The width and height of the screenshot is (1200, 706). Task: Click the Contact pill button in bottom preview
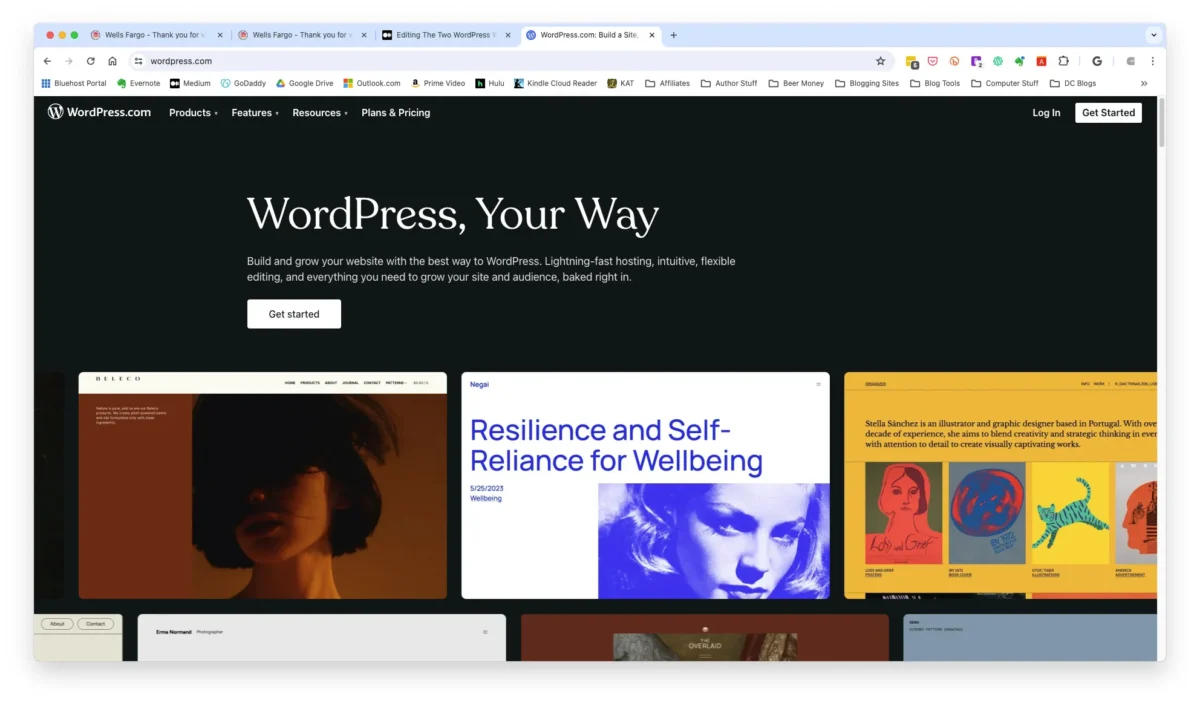tap(95, 623)
